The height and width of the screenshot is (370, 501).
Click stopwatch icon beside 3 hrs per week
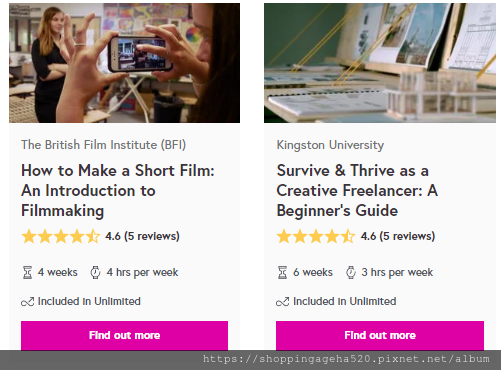pyautogui.click(x=351, y=272)
